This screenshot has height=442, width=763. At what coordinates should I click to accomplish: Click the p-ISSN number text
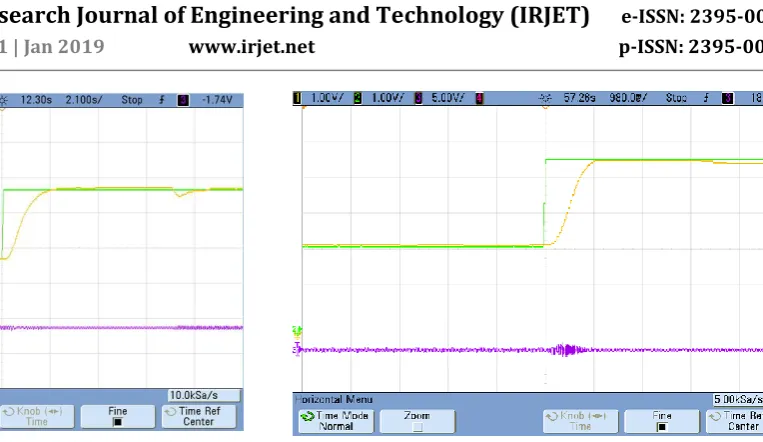(x=691, y=47)
